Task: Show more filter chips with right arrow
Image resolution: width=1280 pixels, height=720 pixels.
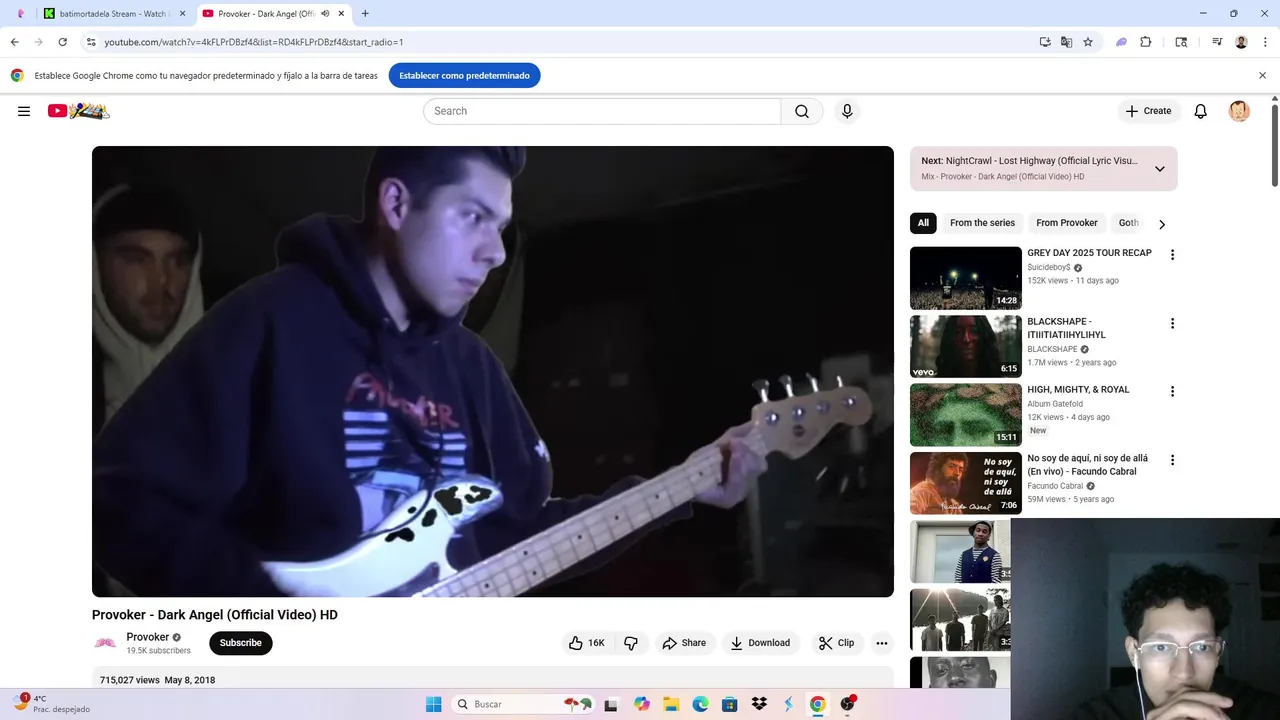Action: pyautogui.click(x=1162, y=224)
